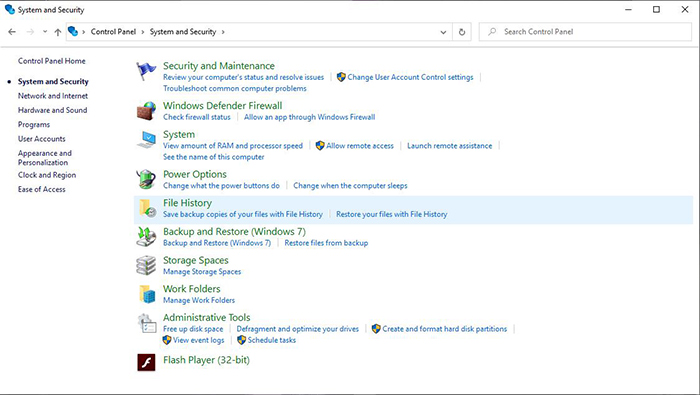The image size is (700, 395).
Task: Click the Forward arrow navigation button
Action: pyautogui.click(x=30, y=32)
